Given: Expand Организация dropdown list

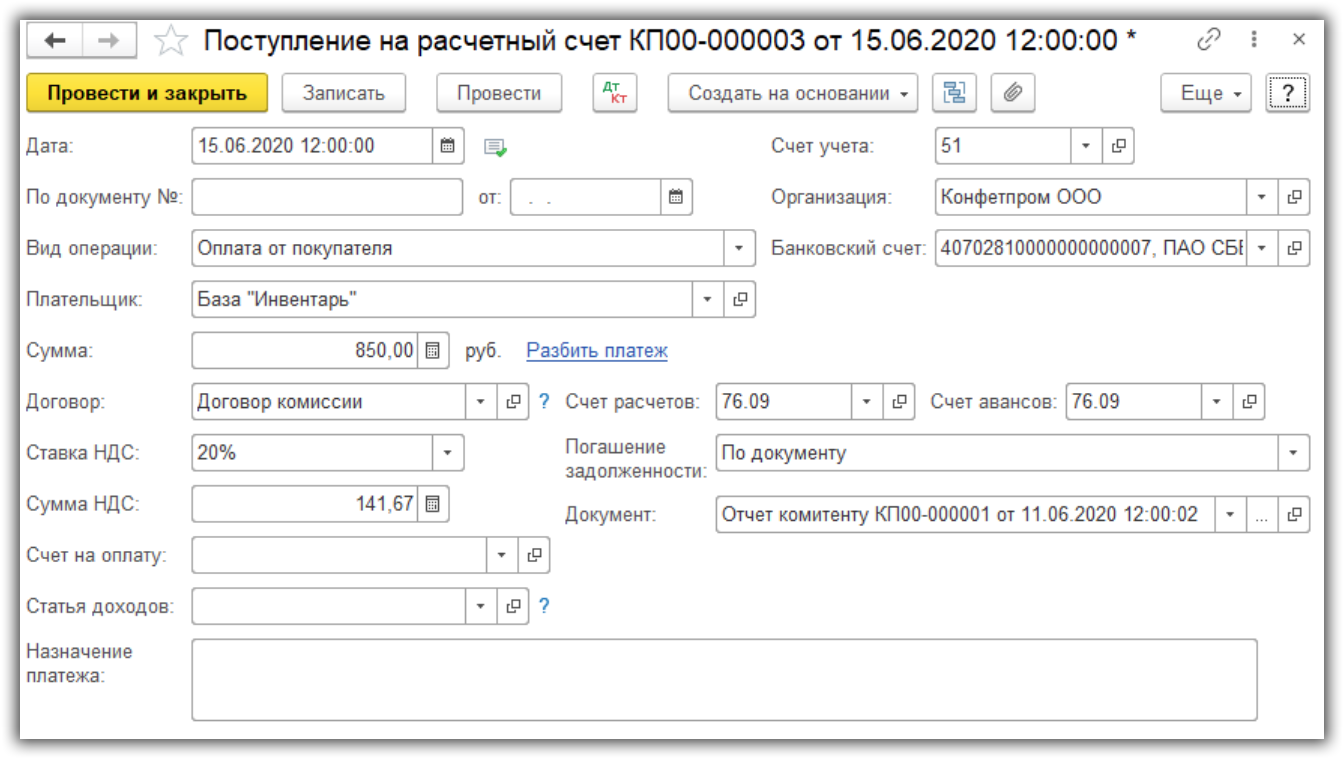Looking at the screenshot, I should pyautogui.click(x=1261, y=197).
